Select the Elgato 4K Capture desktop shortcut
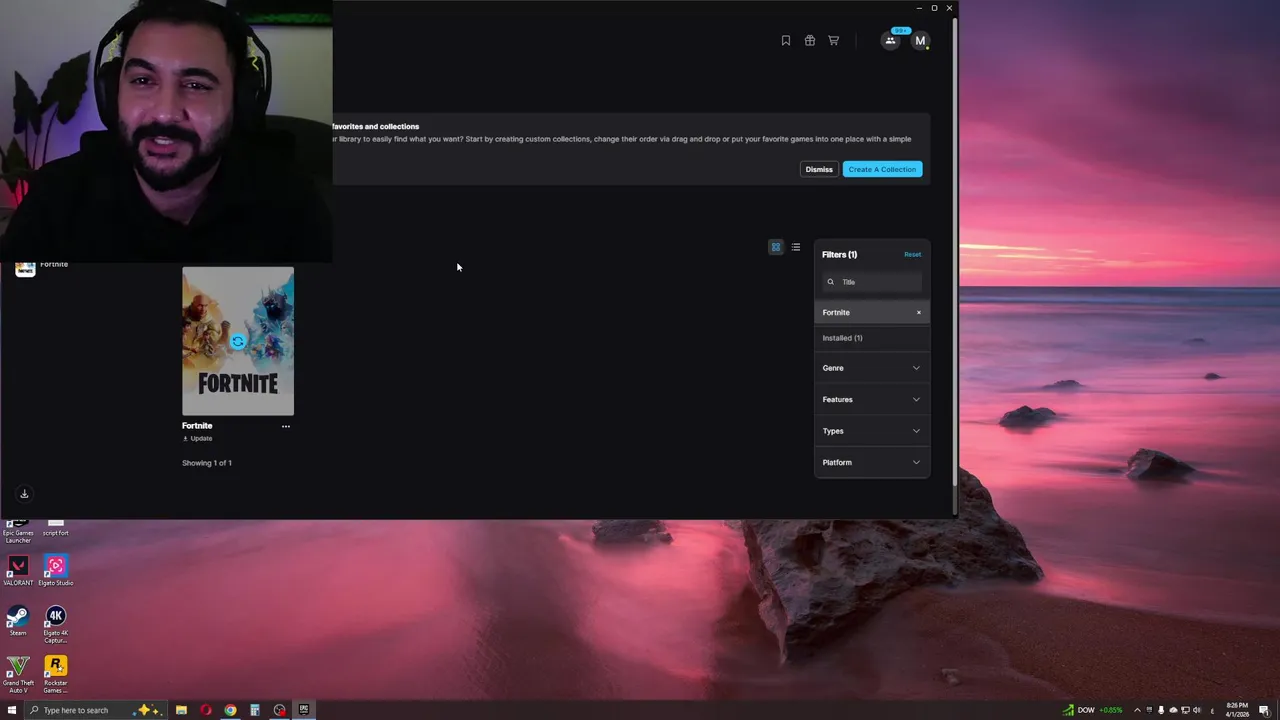The height and width of the screenshot is (720, 1280). 56,624
